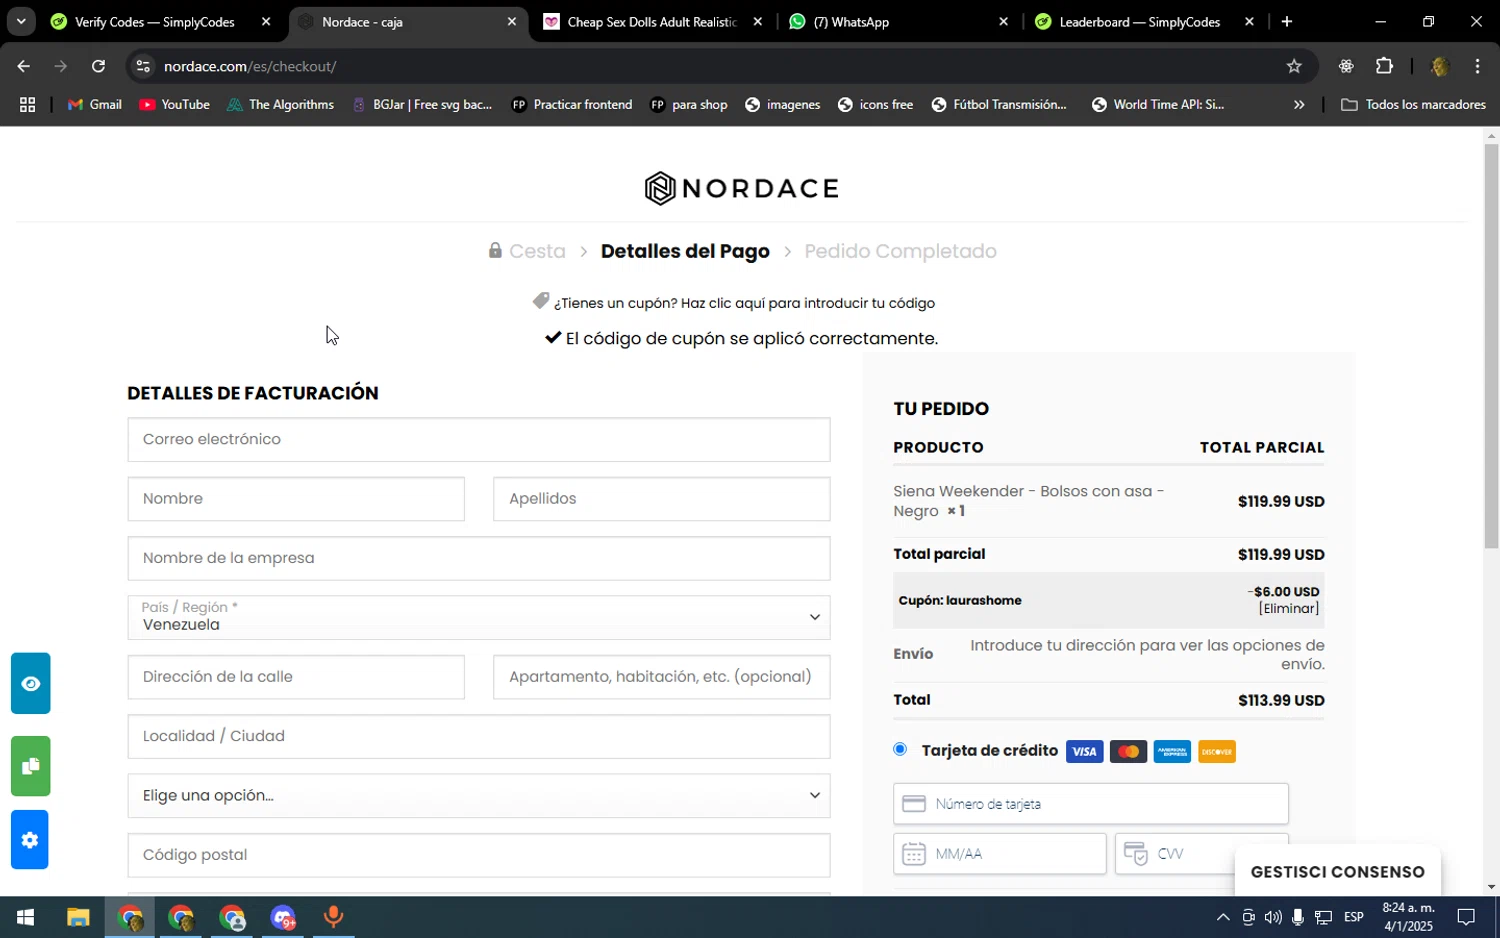
Task: Click the microphone app on the taskbar
Action: 333,917
